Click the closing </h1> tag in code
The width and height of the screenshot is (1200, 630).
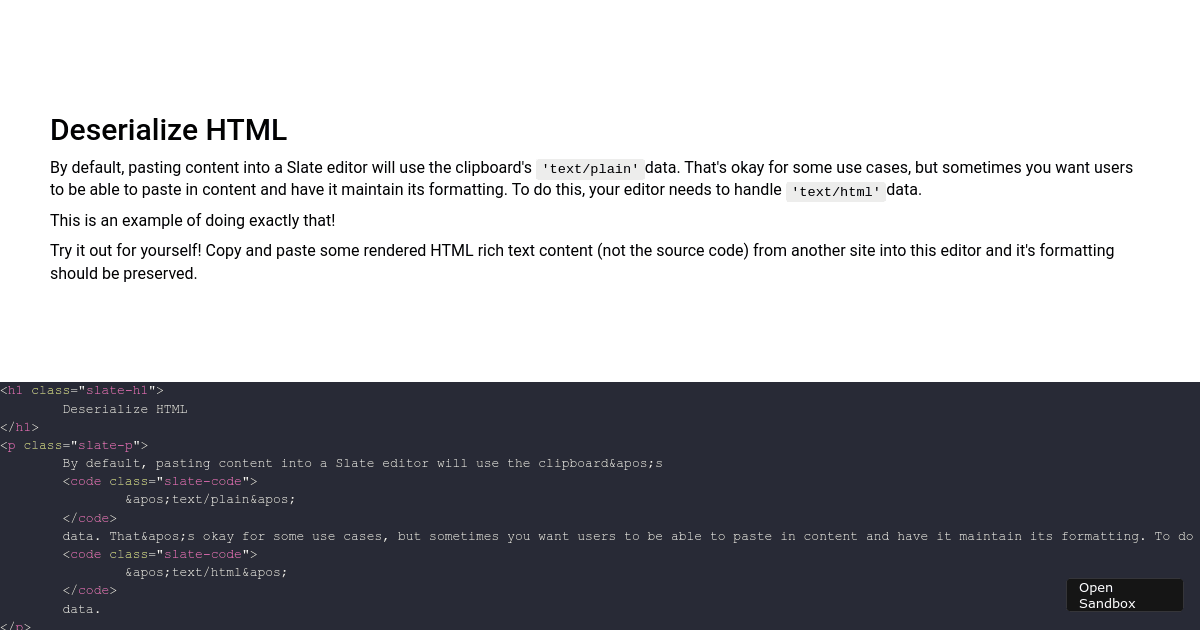pyautogui.click(x=20, y=427)
